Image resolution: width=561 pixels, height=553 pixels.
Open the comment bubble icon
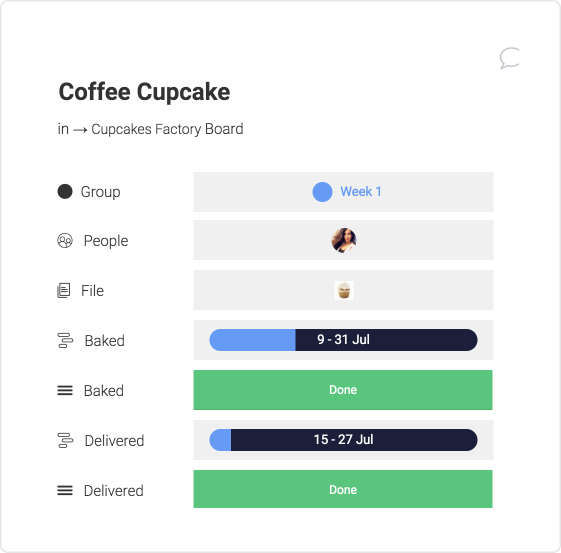(509, 58)
